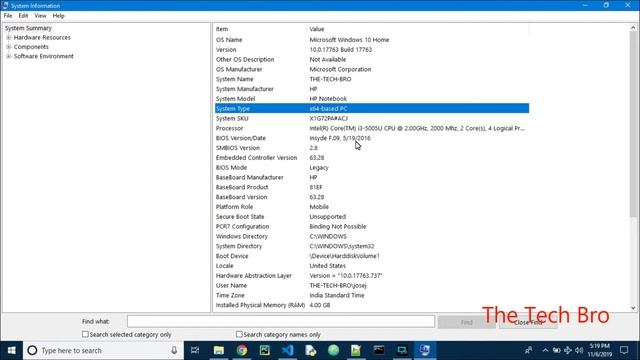Select the Hardware Abstraction Layer row
The image size is (640, 360).
point(372,276)
